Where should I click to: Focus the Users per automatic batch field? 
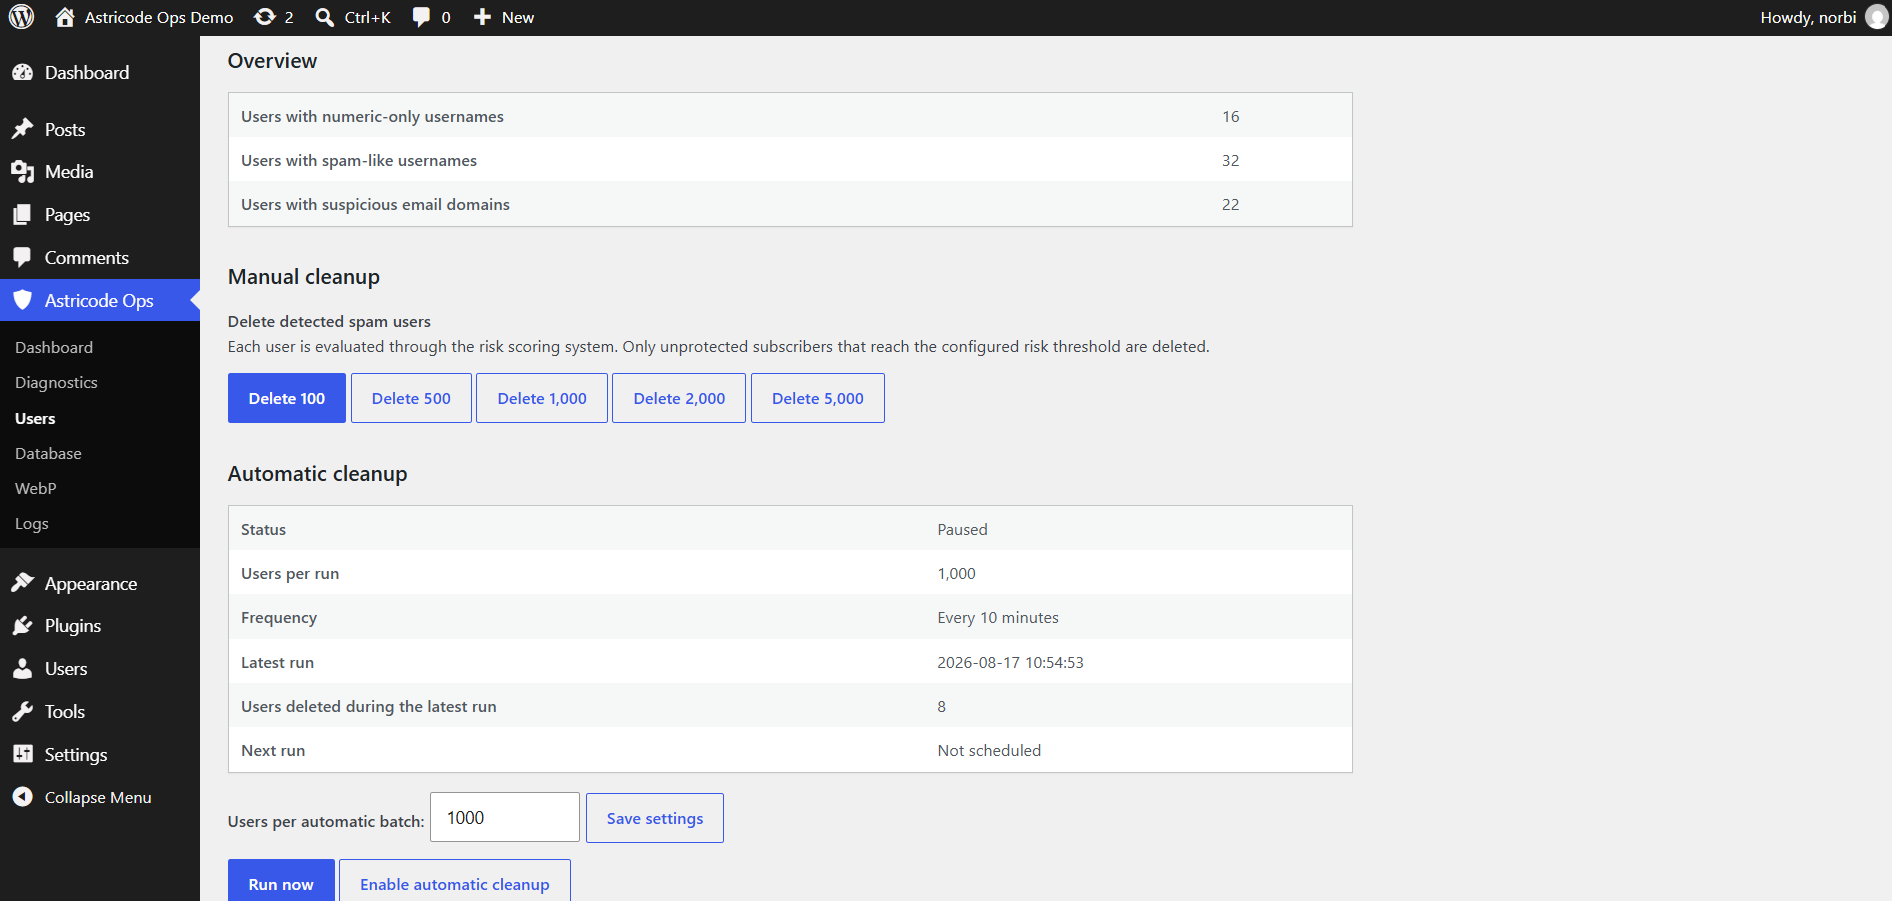(x=505, y=817)
